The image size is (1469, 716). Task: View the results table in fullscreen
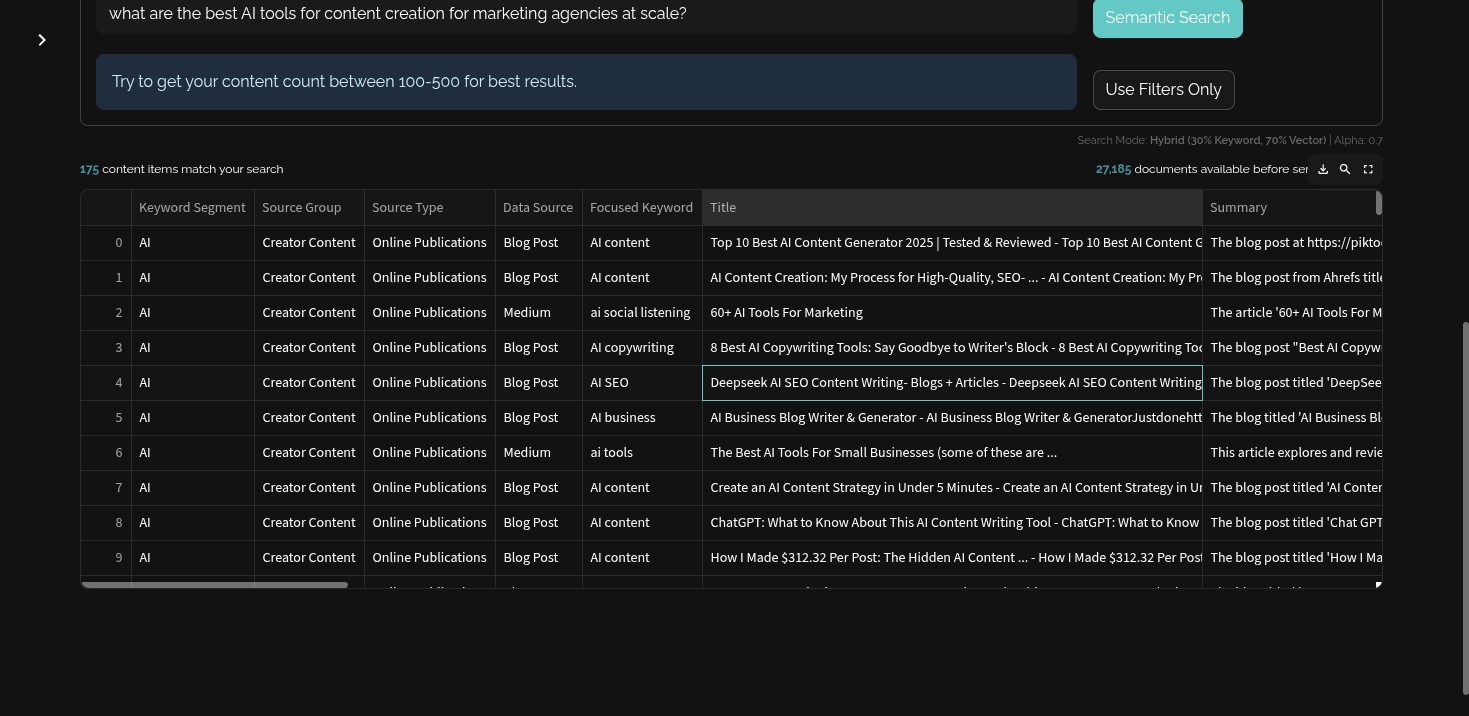point(1368,170)
